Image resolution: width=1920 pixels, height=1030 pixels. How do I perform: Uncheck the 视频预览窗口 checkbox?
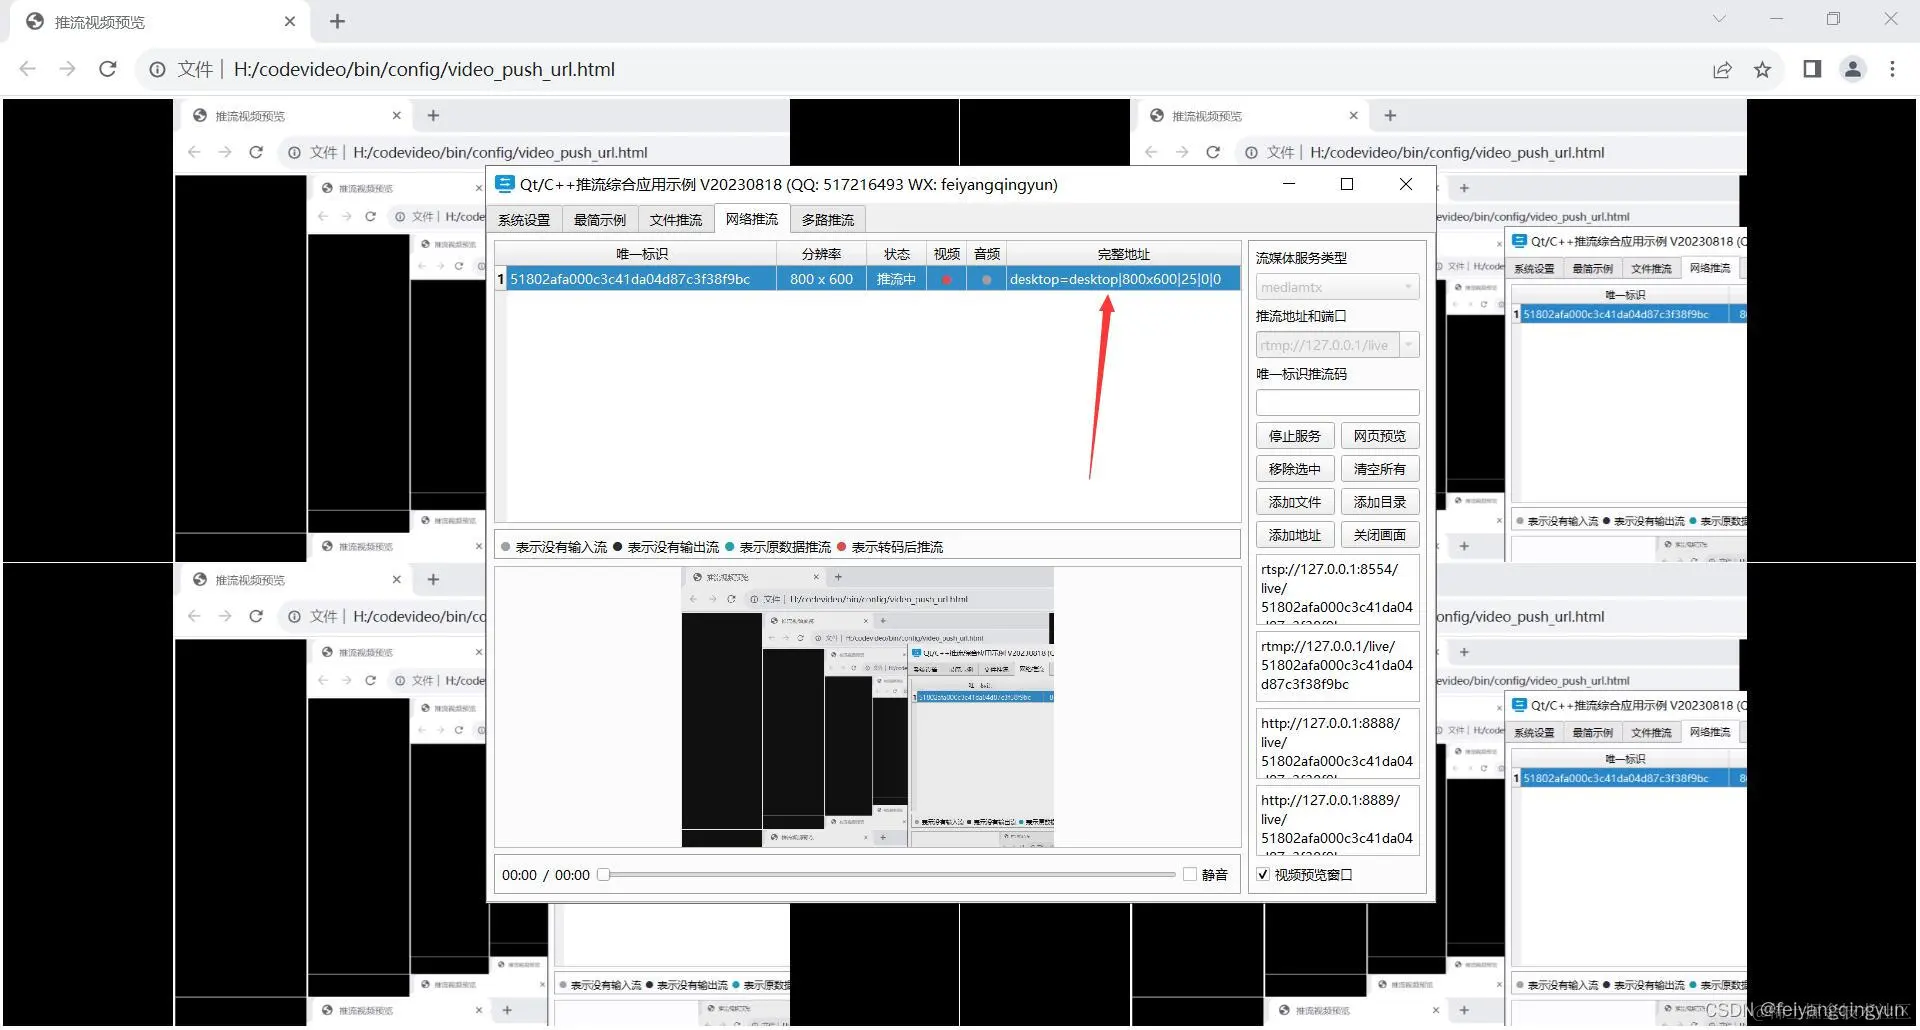(1263, 875)
